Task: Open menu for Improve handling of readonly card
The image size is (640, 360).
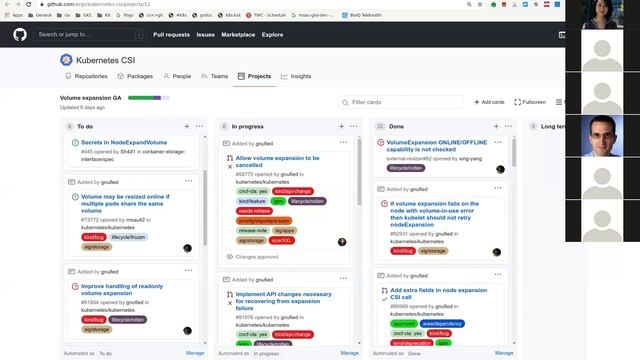Action: (x=188, y=271)
